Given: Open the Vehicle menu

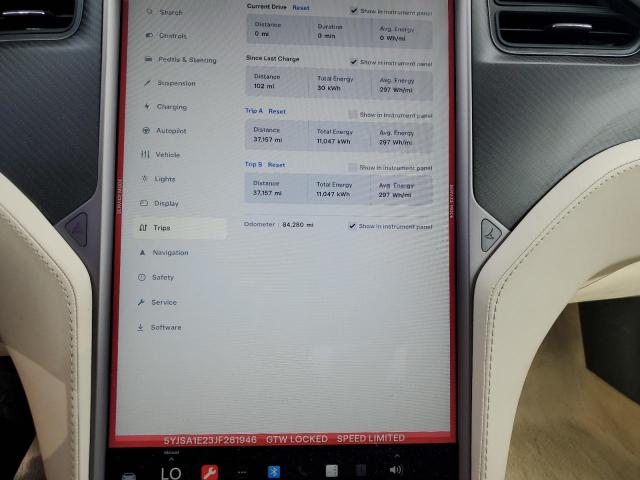Looking at the screenshot, I should [167, 155].
